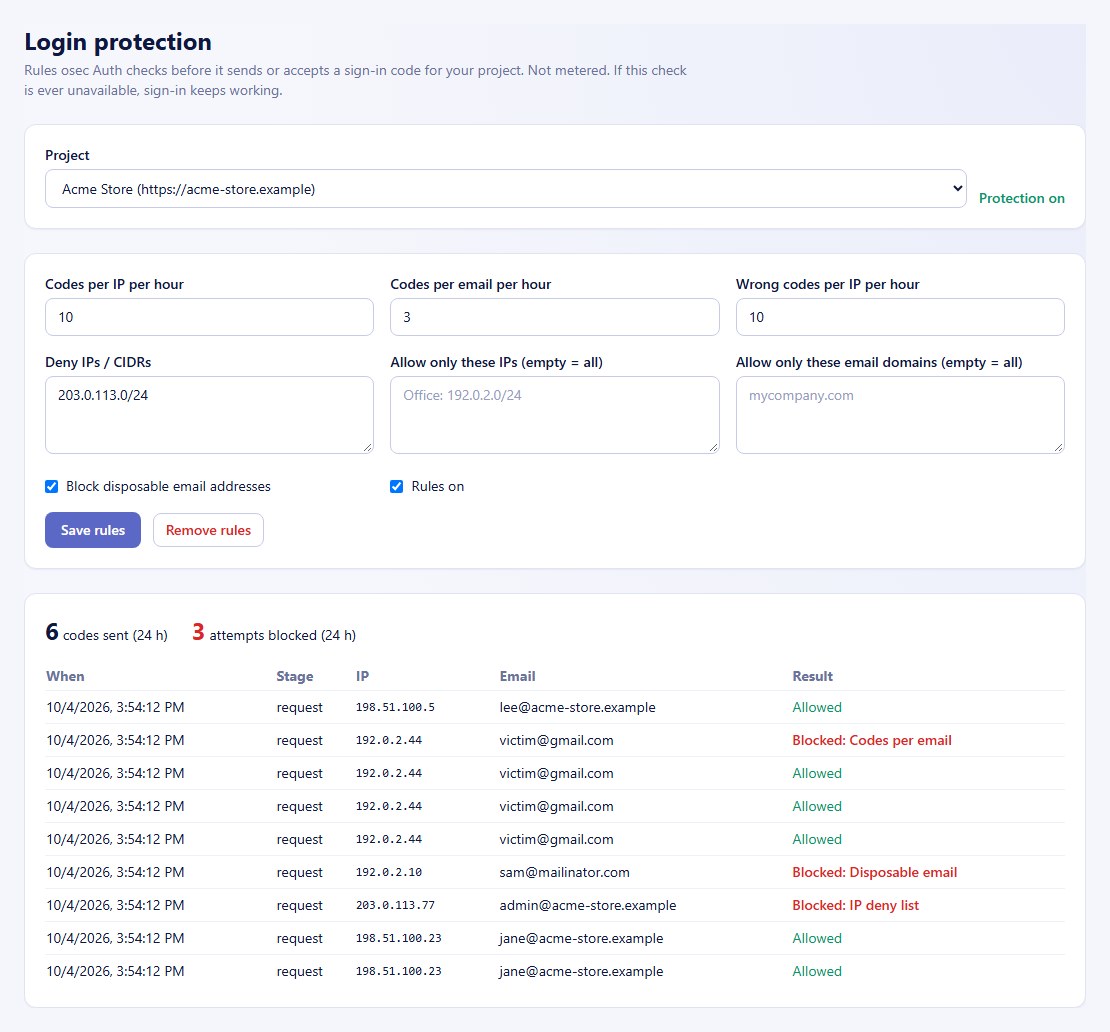
Task: Click IP address 203.0.113.77
Action: point(395,905)
